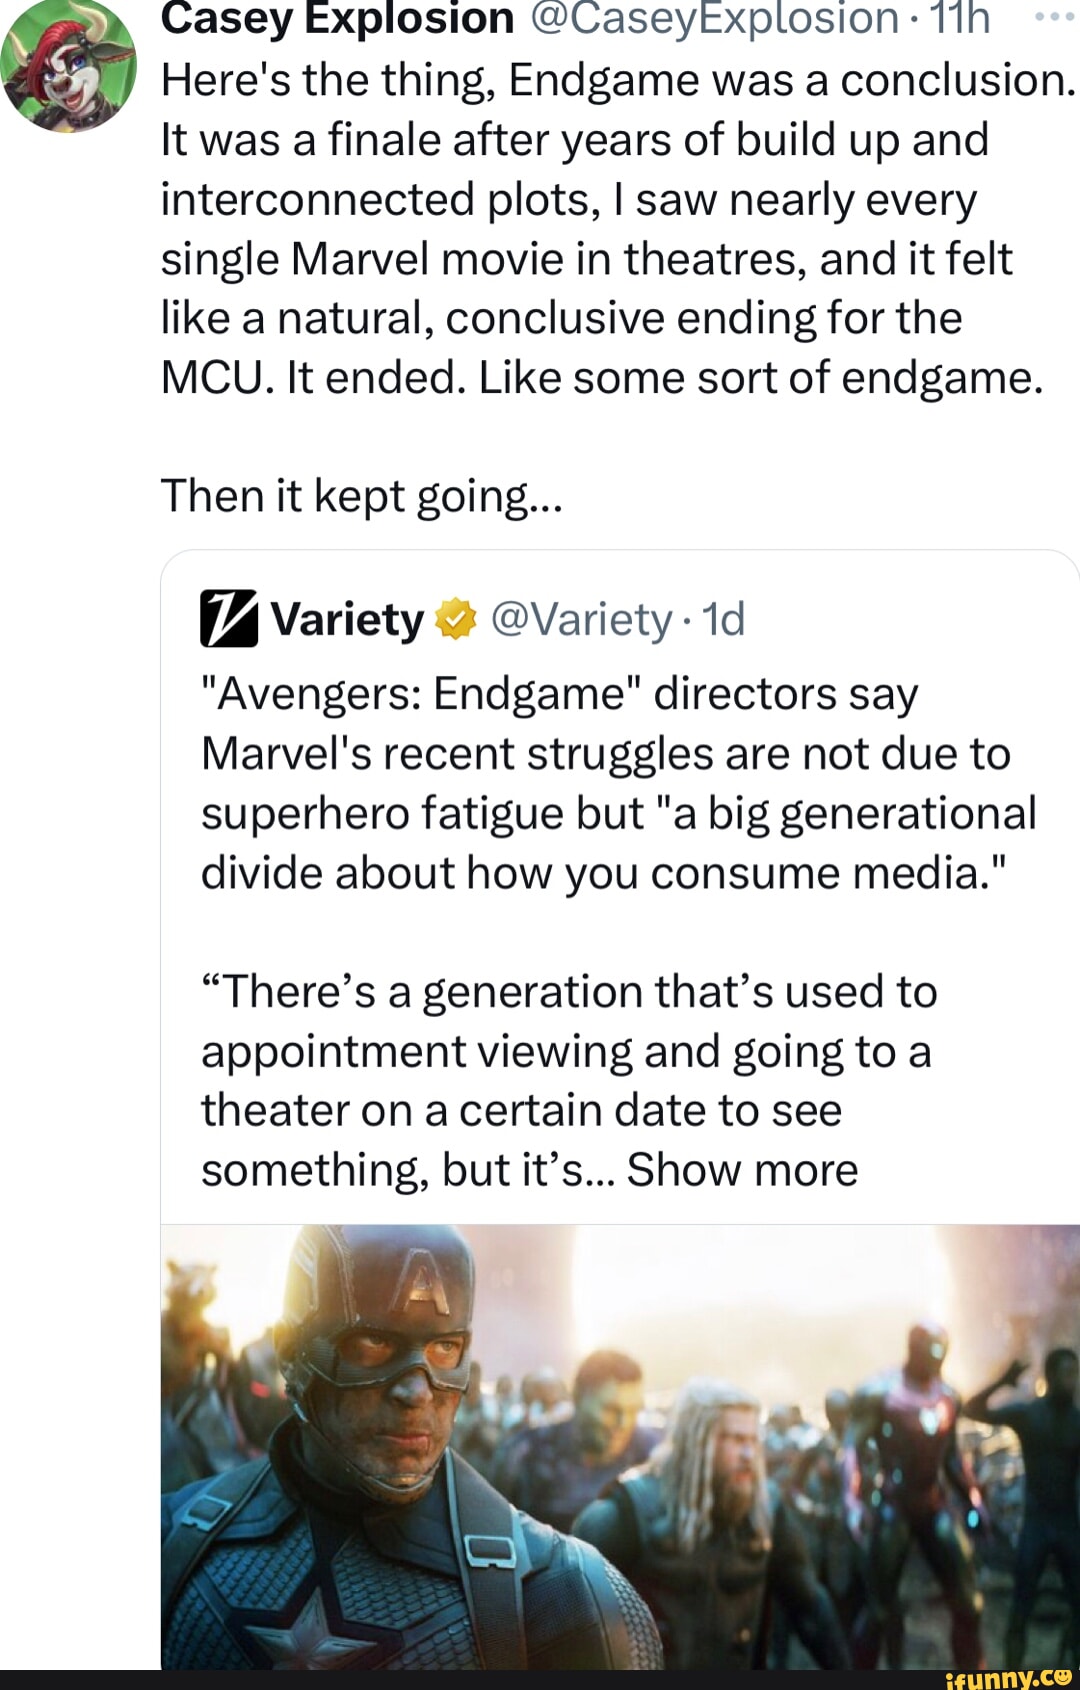This screenshot has width=1080, height=1690.
Task: Expand quoted tweet with Show more
Action: coord(742,1169)
